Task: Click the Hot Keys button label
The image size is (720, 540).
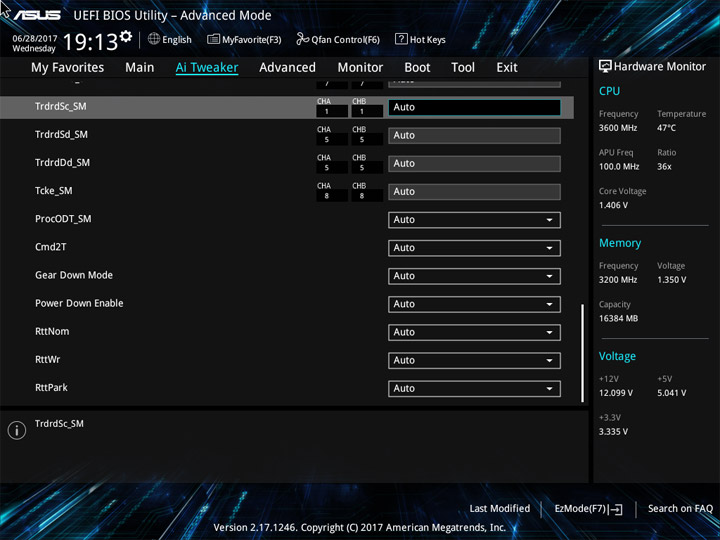Action: point(428,40)
